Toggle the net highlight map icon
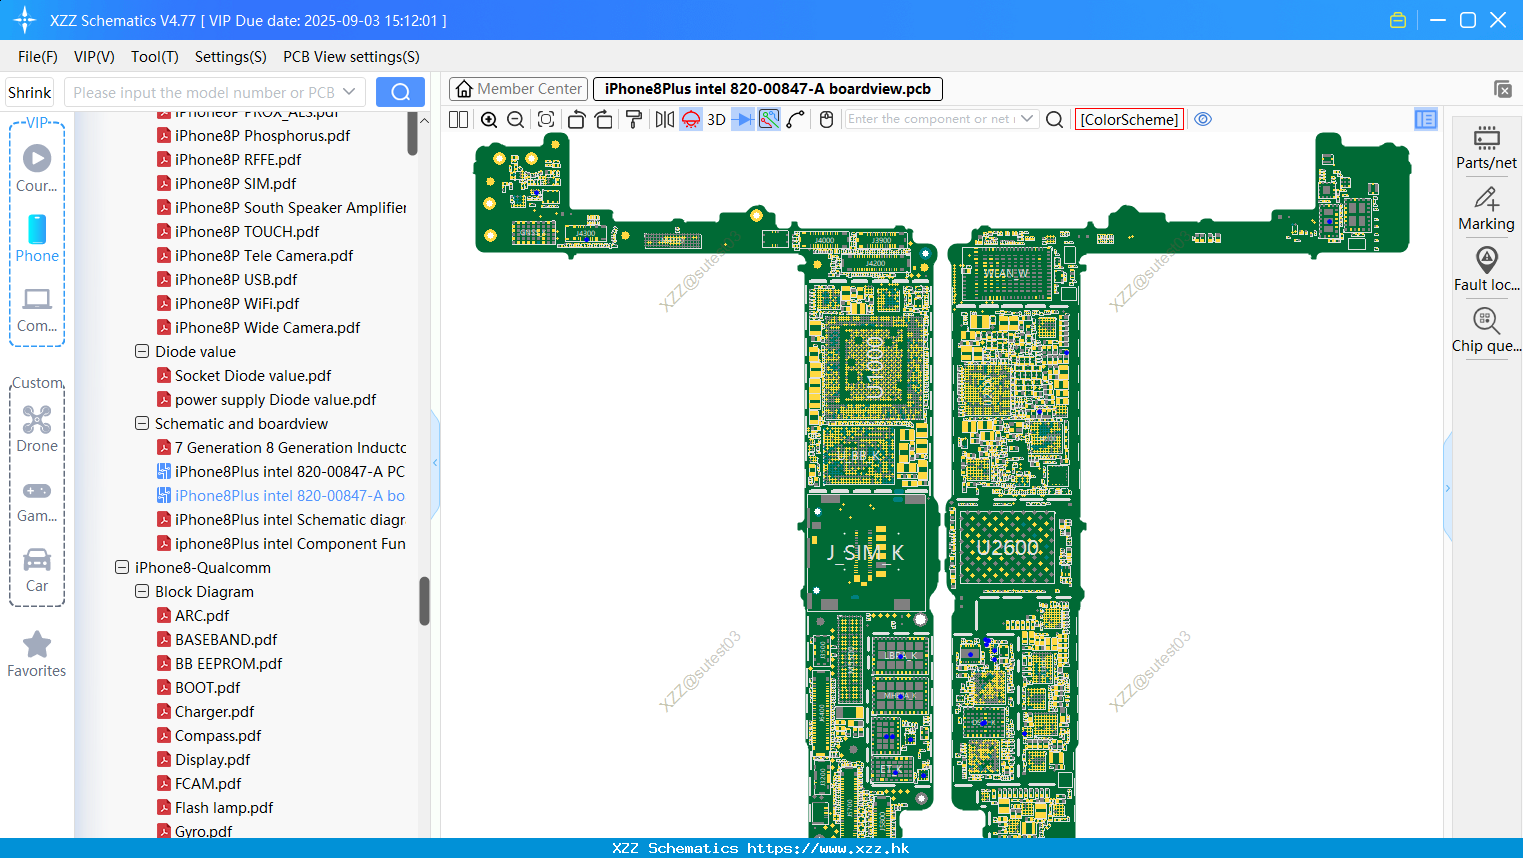1523x858 pixels. pos(769,120)
